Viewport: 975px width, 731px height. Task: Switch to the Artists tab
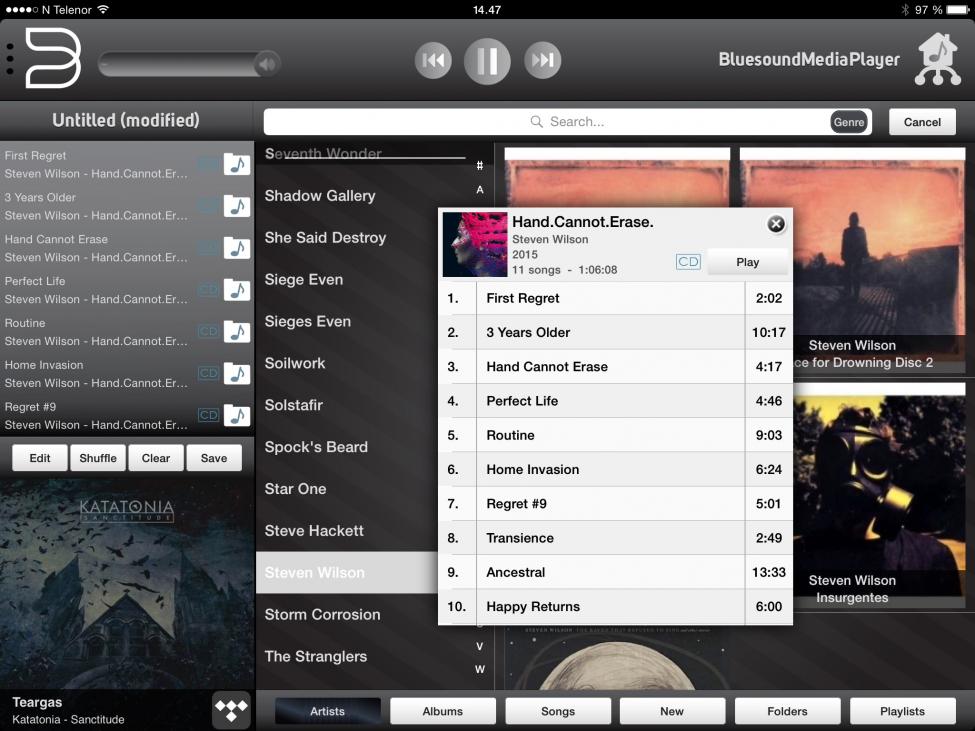pyautogui.click(x=327, y=711)
